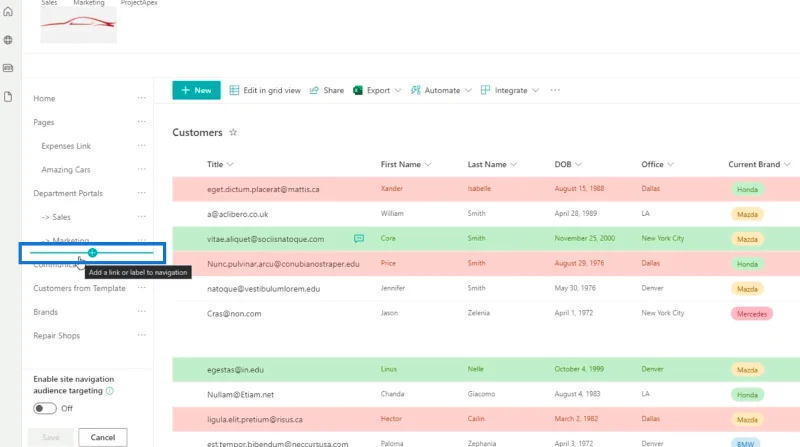This screenshot has width=800, height=447.
Task: Click the comment icon on vitae.aliquet row
Action: pos(359,238)
